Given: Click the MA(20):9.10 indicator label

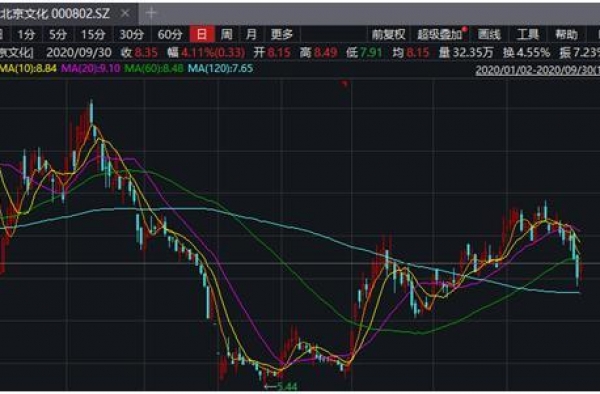Looking at the screenshot, I should tap(91, 69).
